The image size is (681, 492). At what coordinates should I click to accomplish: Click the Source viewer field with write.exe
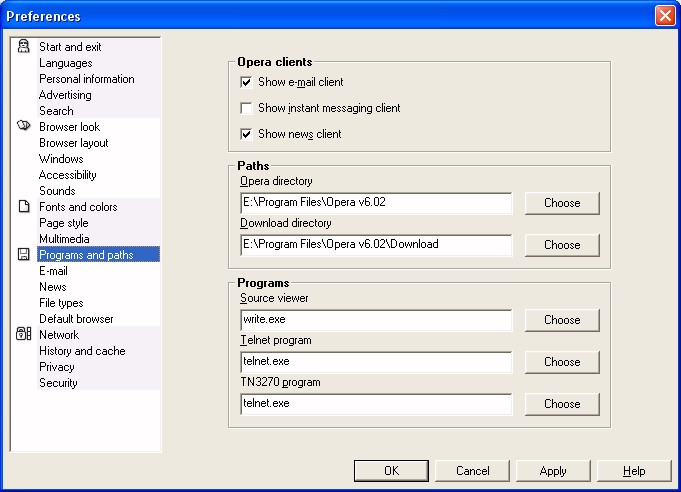click(376, 320)
